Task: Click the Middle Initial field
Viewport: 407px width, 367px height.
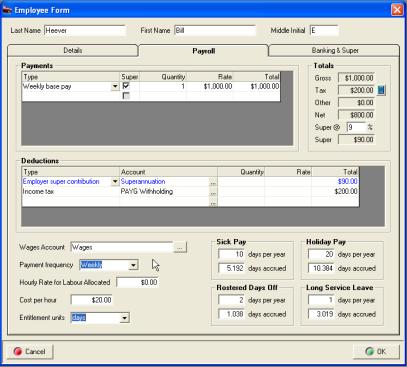Action: pyautogui.click(x=324, y=31)
